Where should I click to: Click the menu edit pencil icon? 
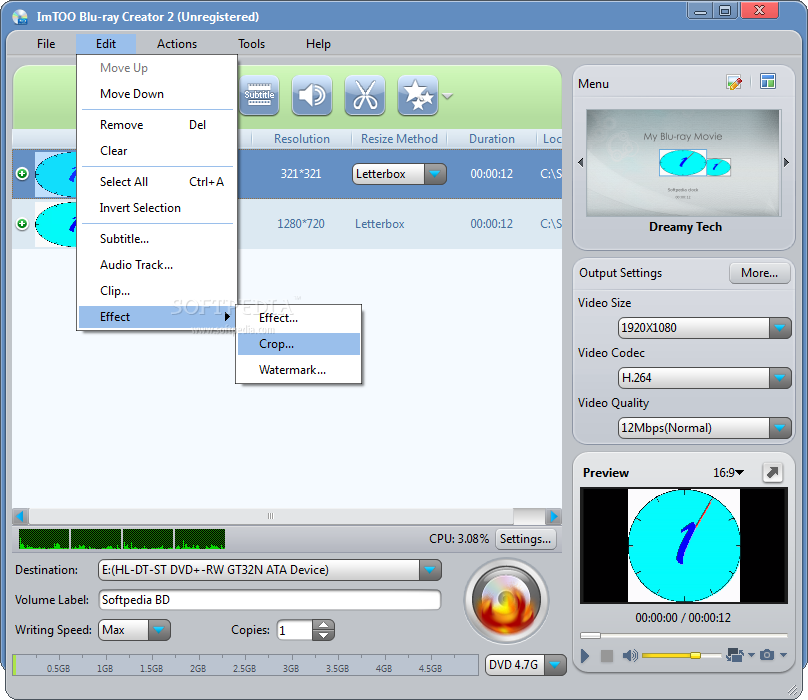point(734,82)
